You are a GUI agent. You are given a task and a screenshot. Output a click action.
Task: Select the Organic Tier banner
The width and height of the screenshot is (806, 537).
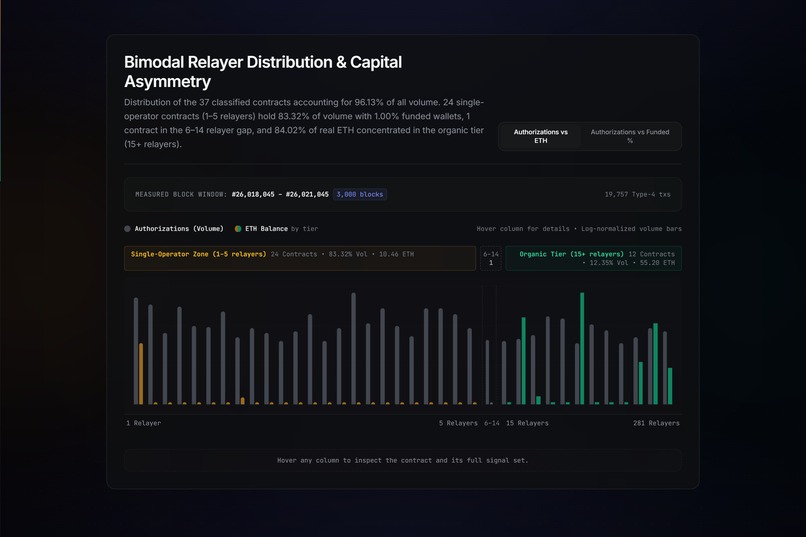tap(594, 258)
